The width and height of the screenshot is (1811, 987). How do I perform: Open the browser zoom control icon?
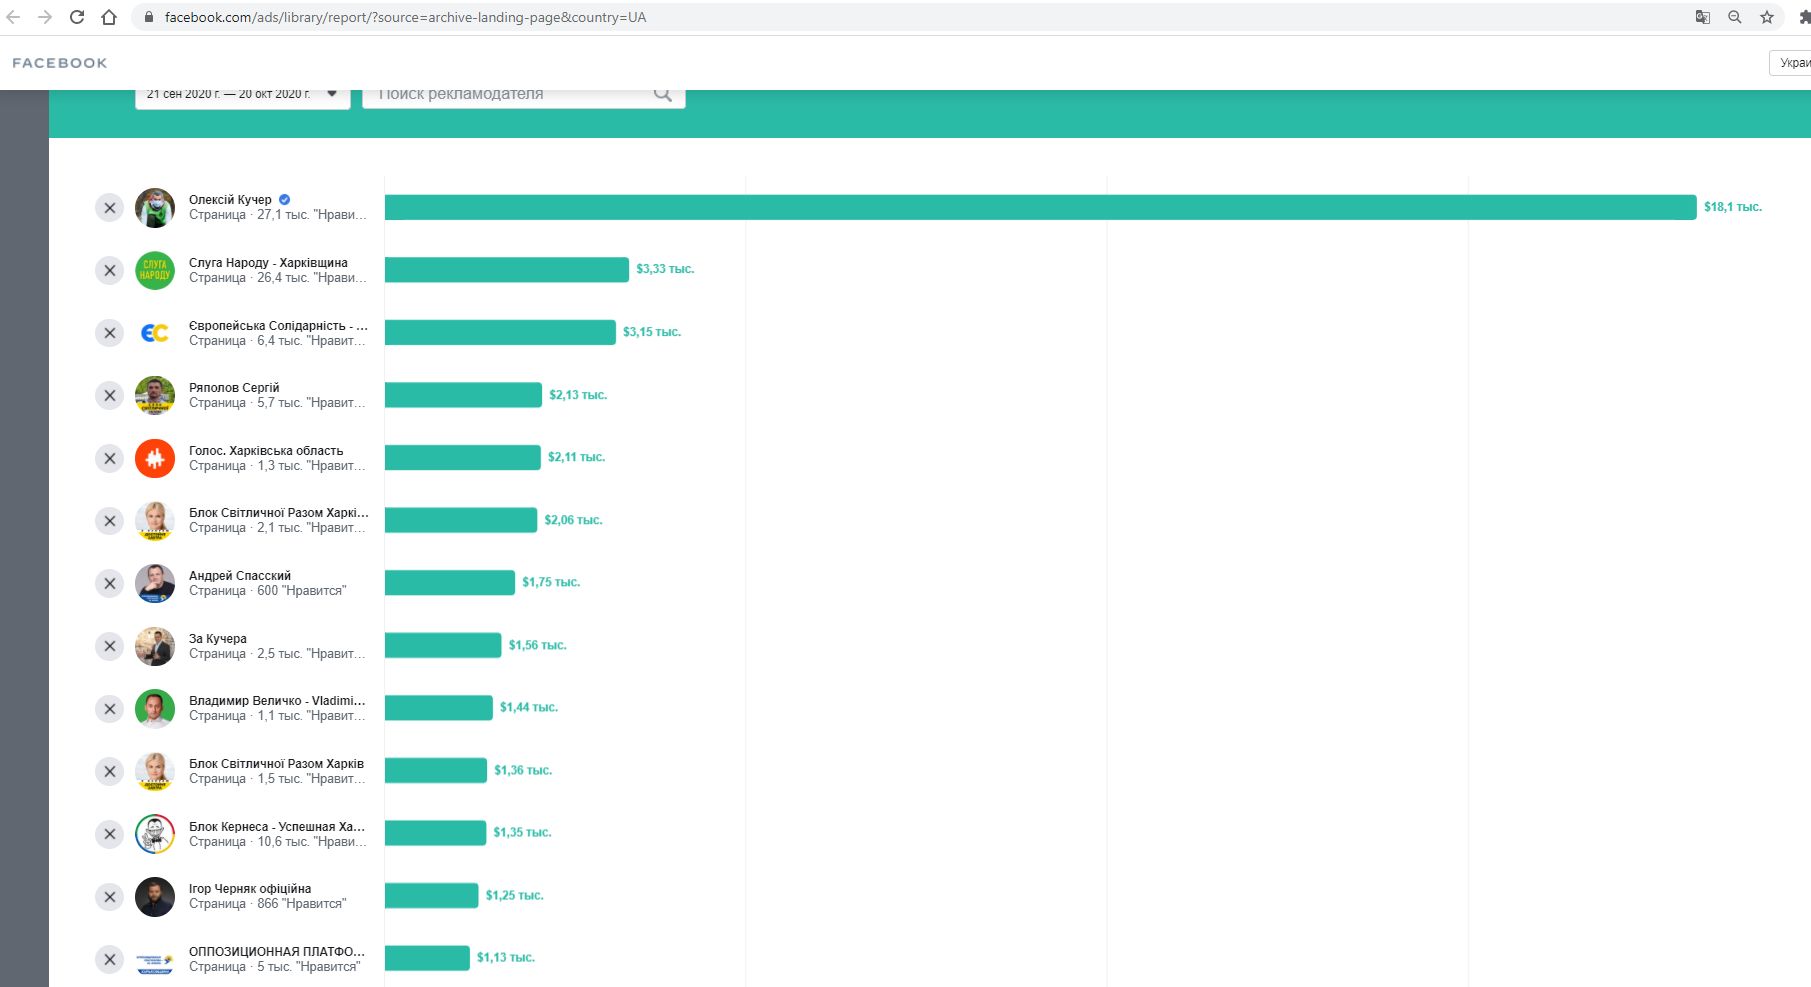point(1735,17)
